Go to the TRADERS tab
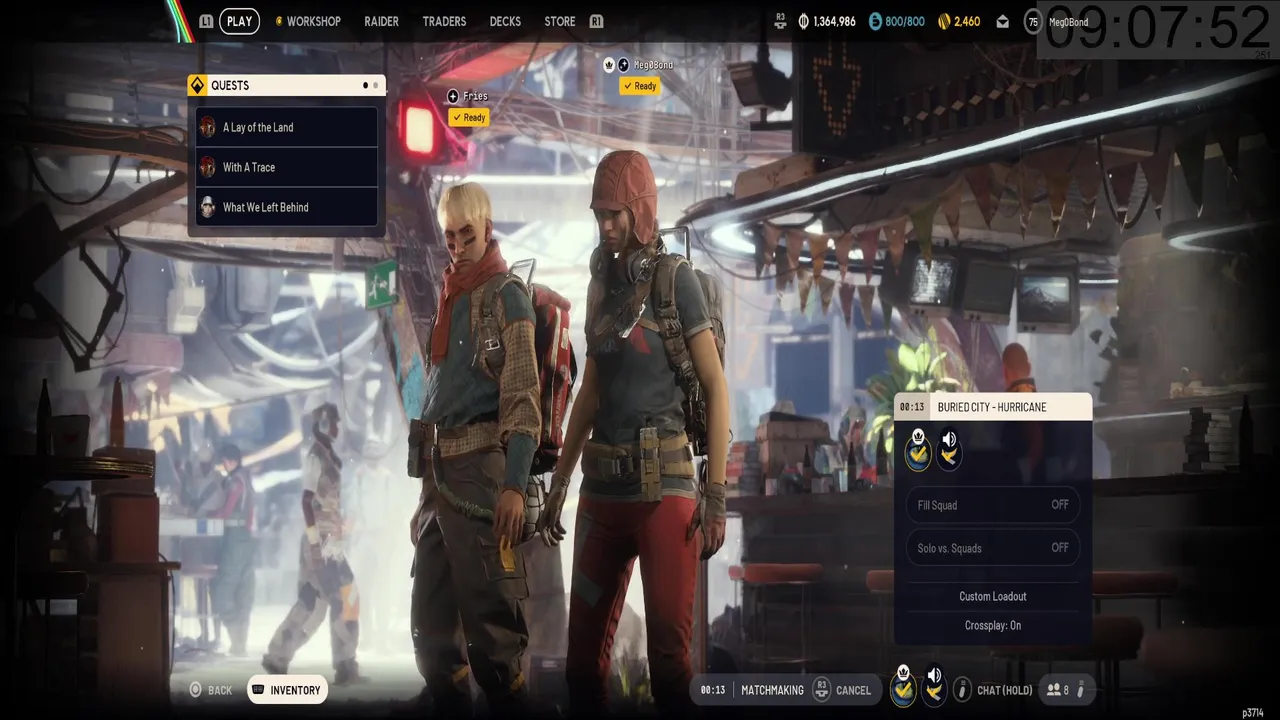This screenshot has height=720, width=1280. 444,21
